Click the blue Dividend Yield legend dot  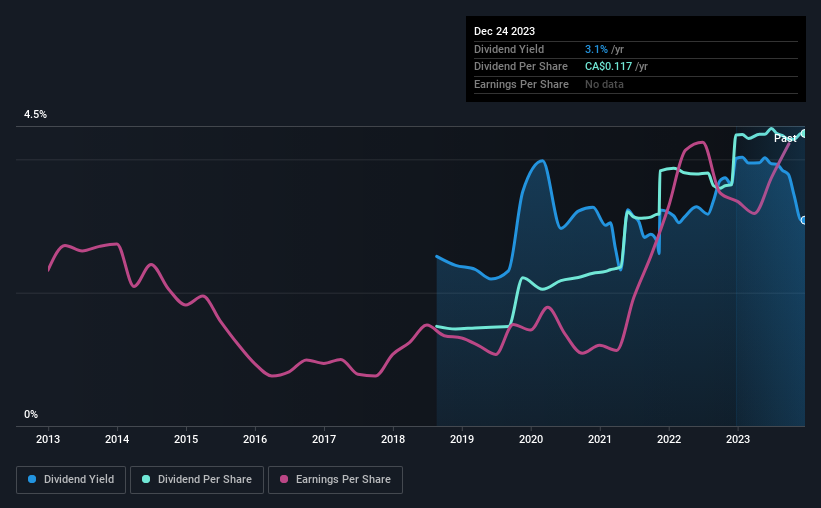click(32, 479)
